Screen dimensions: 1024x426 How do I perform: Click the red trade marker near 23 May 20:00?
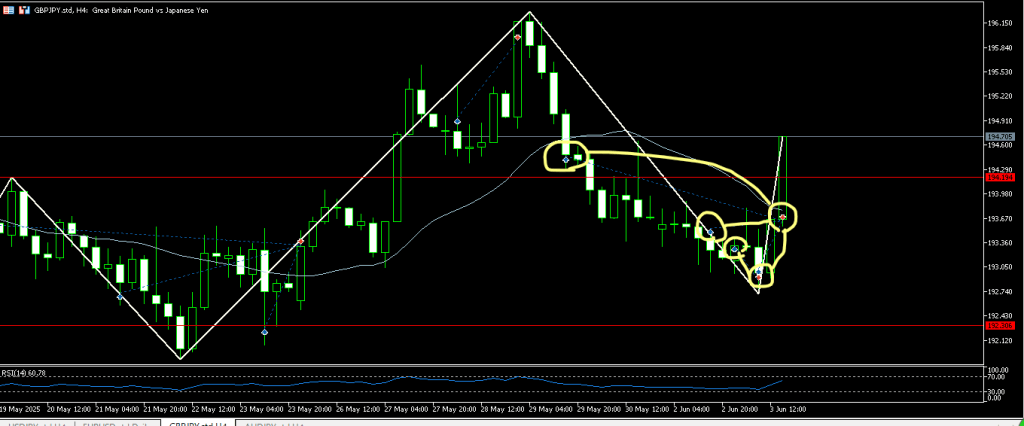coord(300,242)
